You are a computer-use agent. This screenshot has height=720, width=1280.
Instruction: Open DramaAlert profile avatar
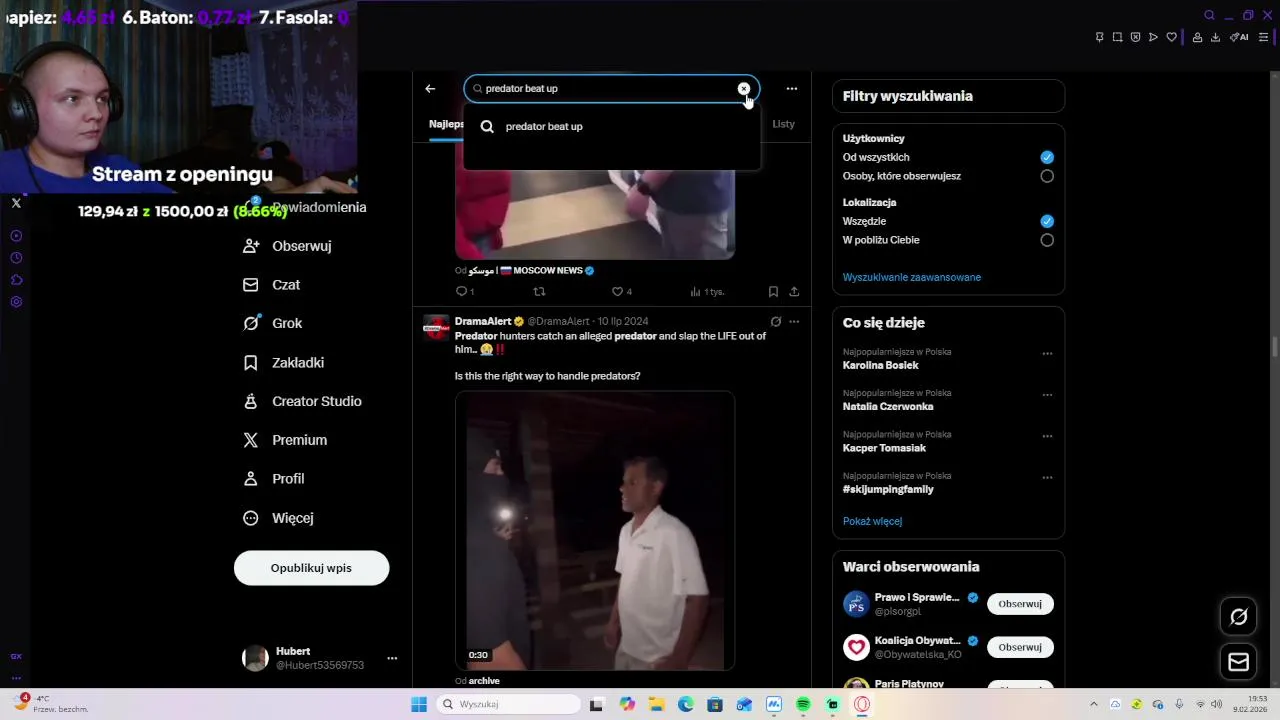(436, 328)
